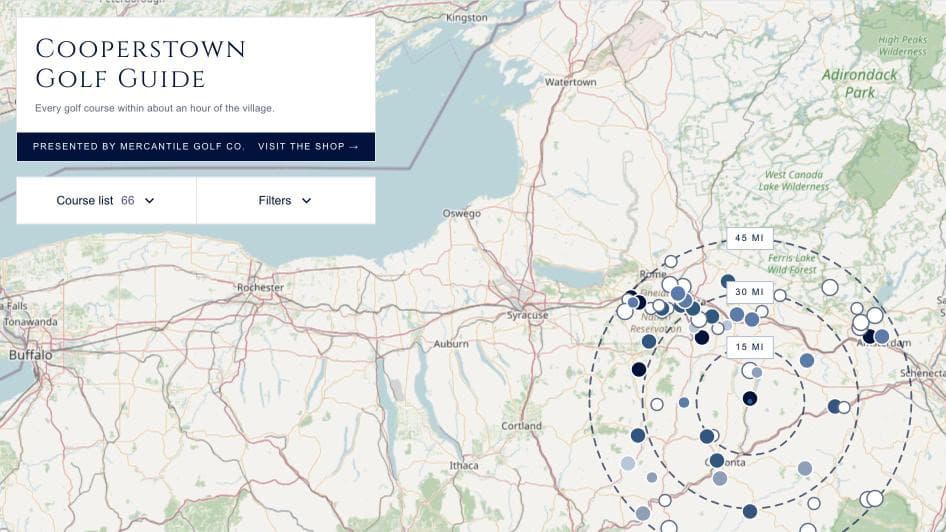Select the dark blue marker on the south 30 MI ring edge
The height and width of the screenshot is (532, 946).
[x=750, y=511]
